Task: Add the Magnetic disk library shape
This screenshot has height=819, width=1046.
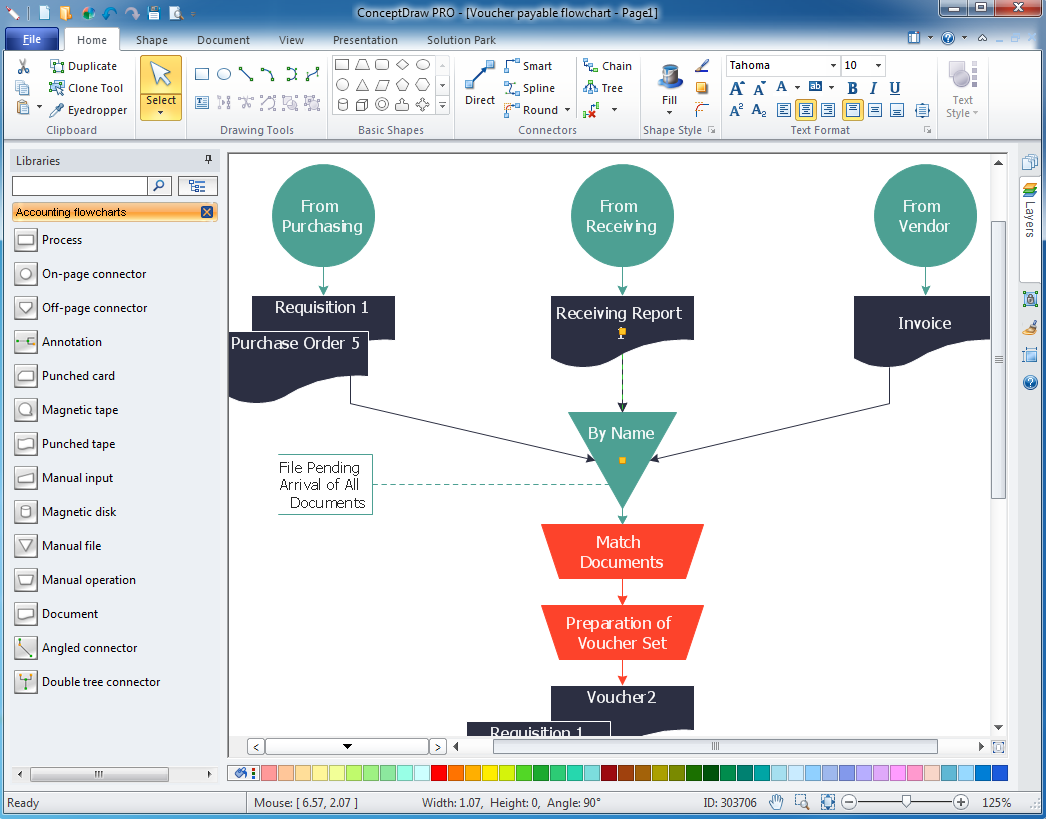Action: click(79, 512)
